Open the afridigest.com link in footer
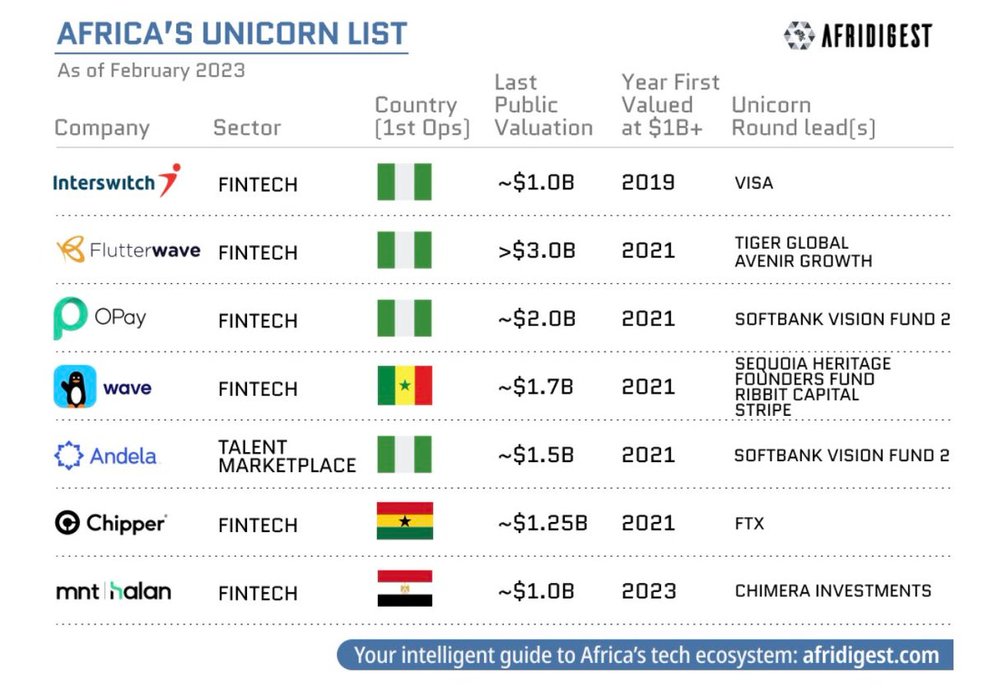The width and height of the screenshot is (988, 700). 870,655
